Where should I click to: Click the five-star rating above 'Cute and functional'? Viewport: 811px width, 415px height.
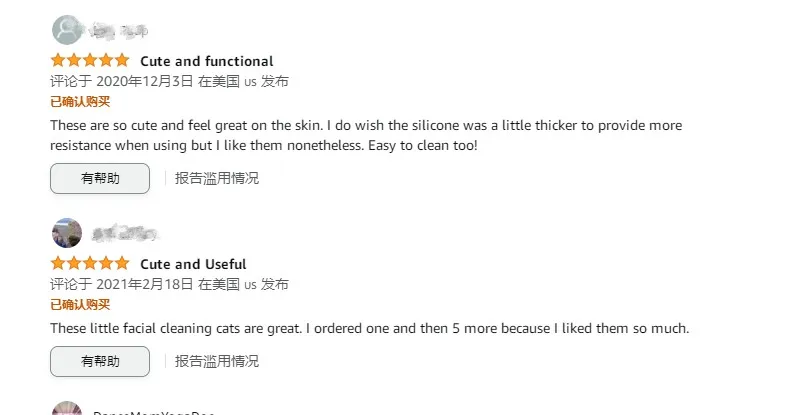click(90, 61)
